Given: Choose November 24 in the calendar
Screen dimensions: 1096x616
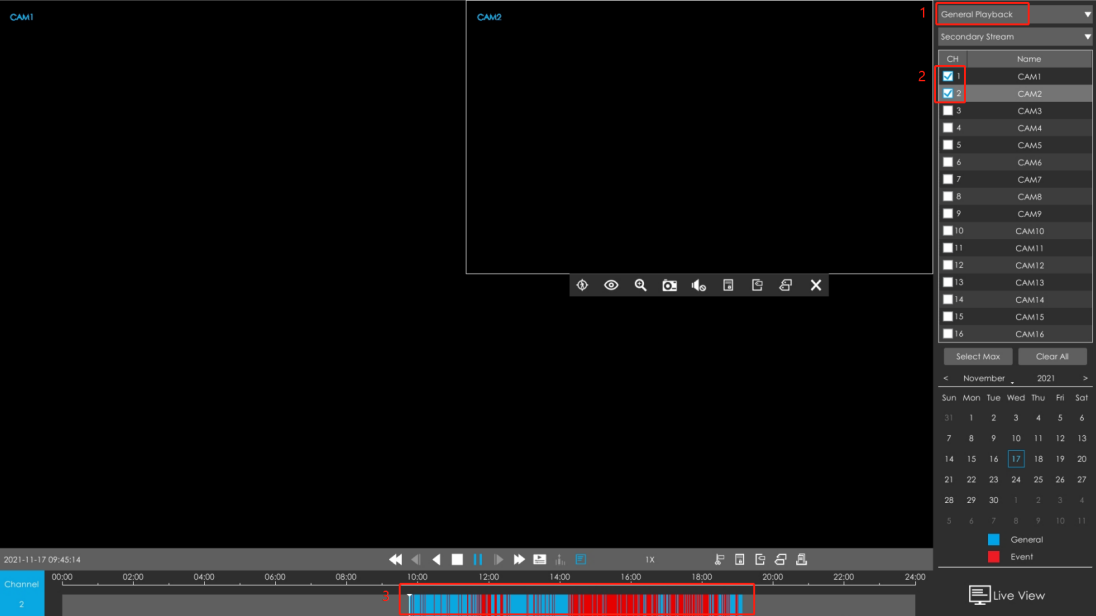Looking at the screenshot, I should (1016, 480).
